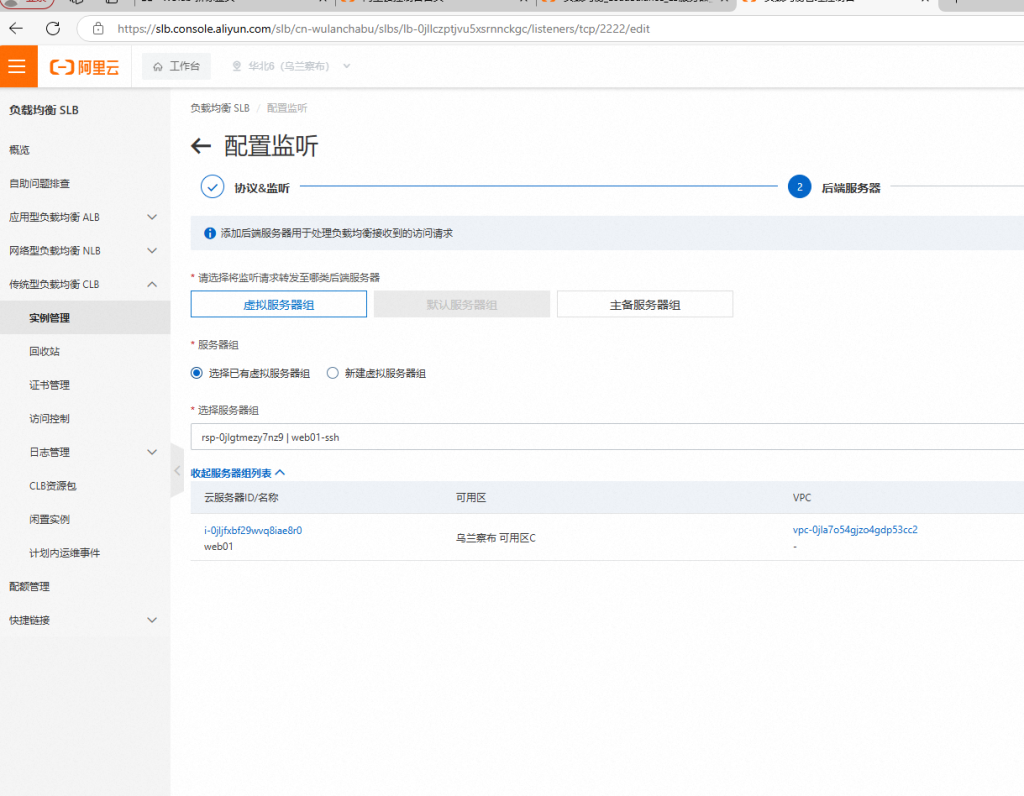Open the 华北6 region dropdown

[x=291, y=67]
